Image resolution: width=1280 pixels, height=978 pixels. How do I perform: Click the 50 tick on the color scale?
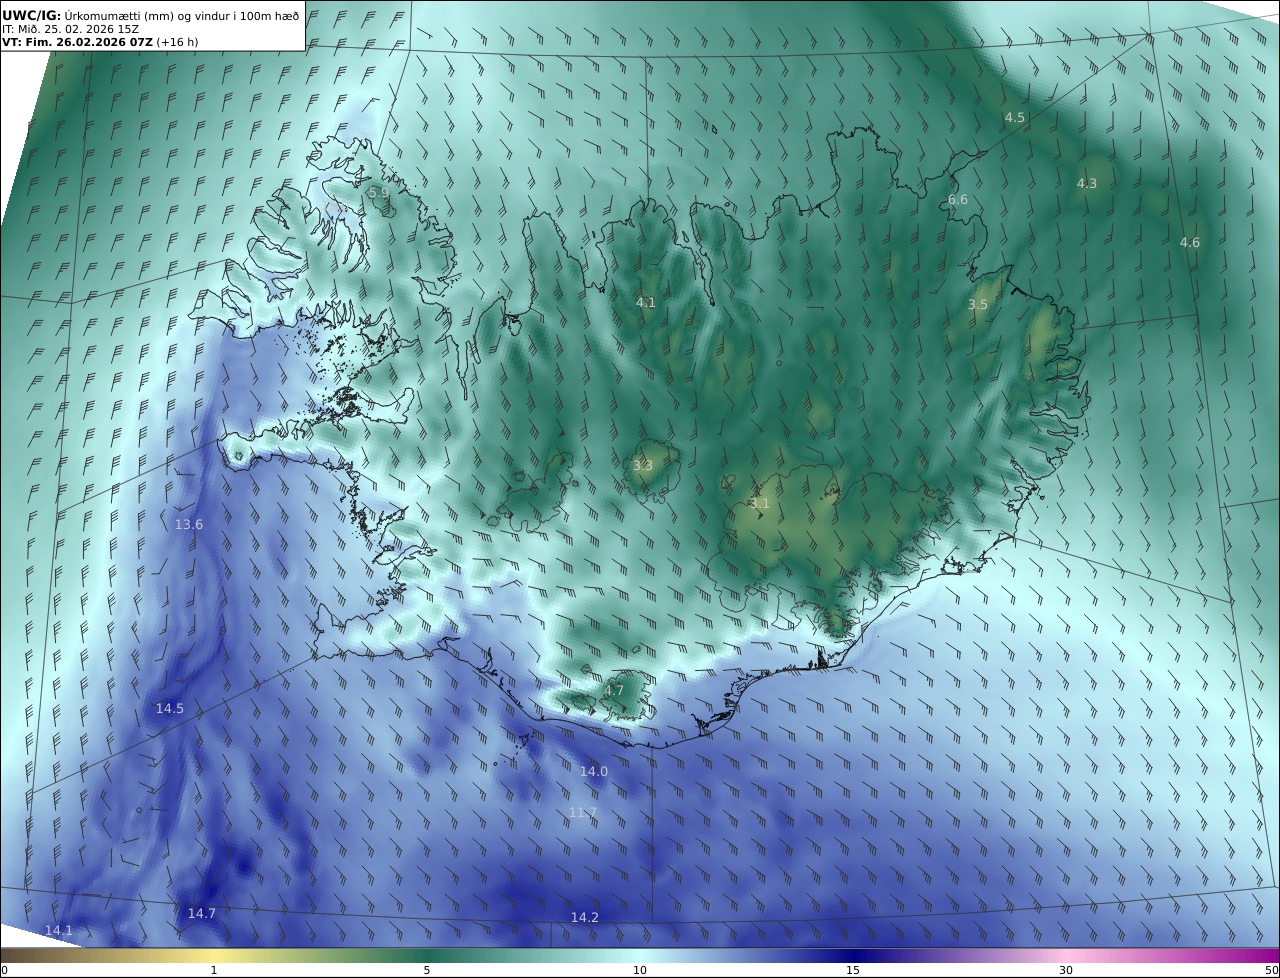pyautogui.click(x=1272, y=970)
